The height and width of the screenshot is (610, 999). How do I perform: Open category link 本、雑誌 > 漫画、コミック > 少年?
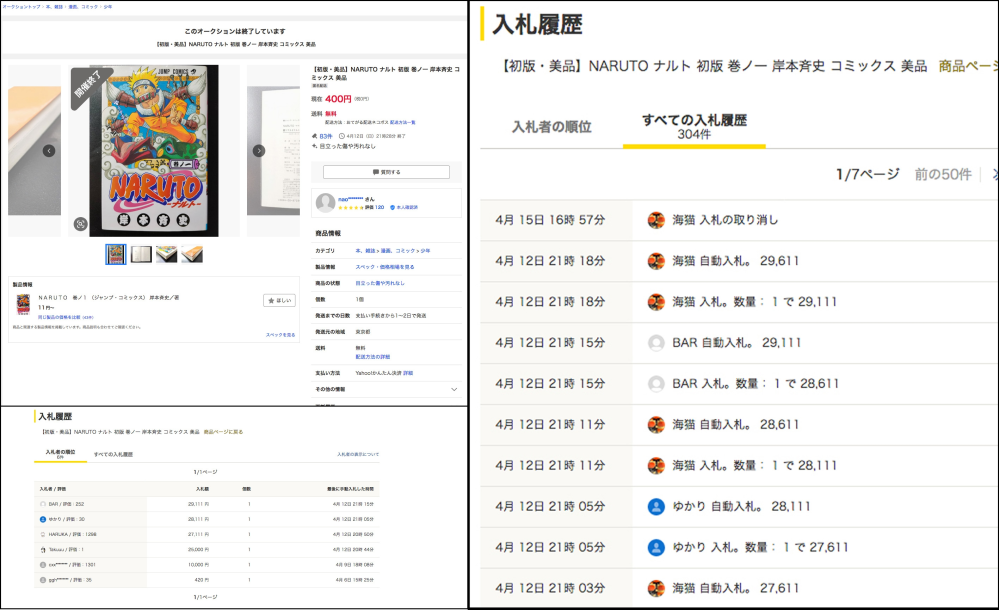point(392,251)
